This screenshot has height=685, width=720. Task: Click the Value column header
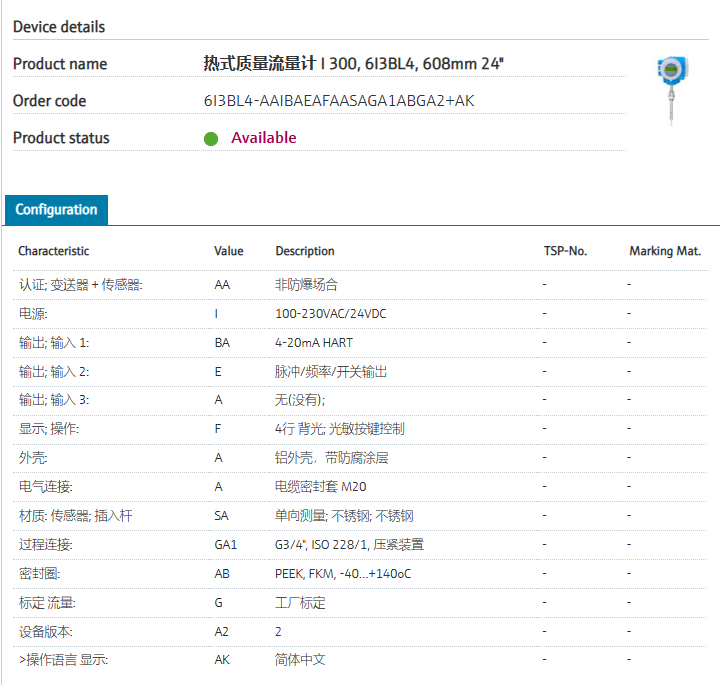[x=229, y=251]
